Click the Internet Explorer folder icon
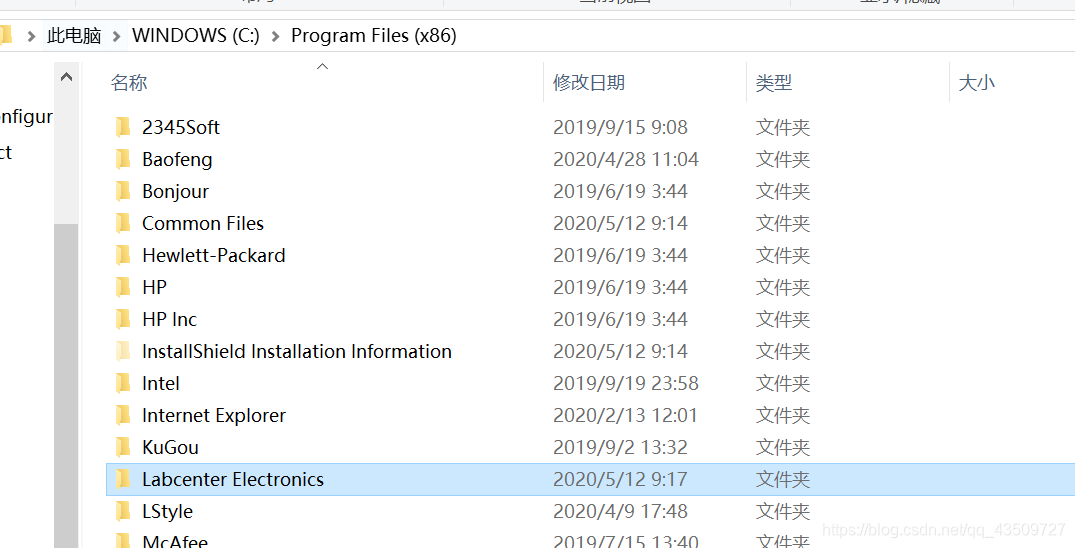 [x=123, y=415]
